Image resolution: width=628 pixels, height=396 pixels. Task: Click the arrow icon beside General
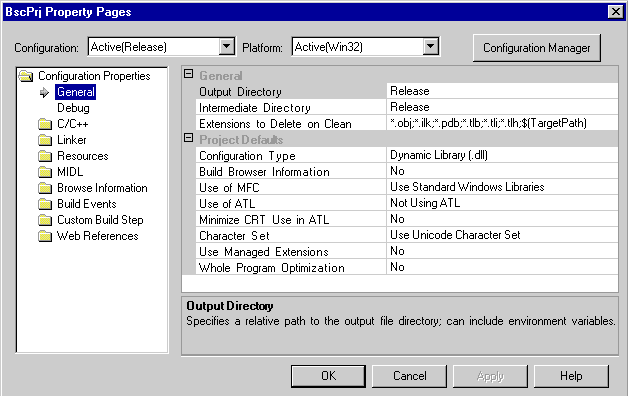[44, 92]
